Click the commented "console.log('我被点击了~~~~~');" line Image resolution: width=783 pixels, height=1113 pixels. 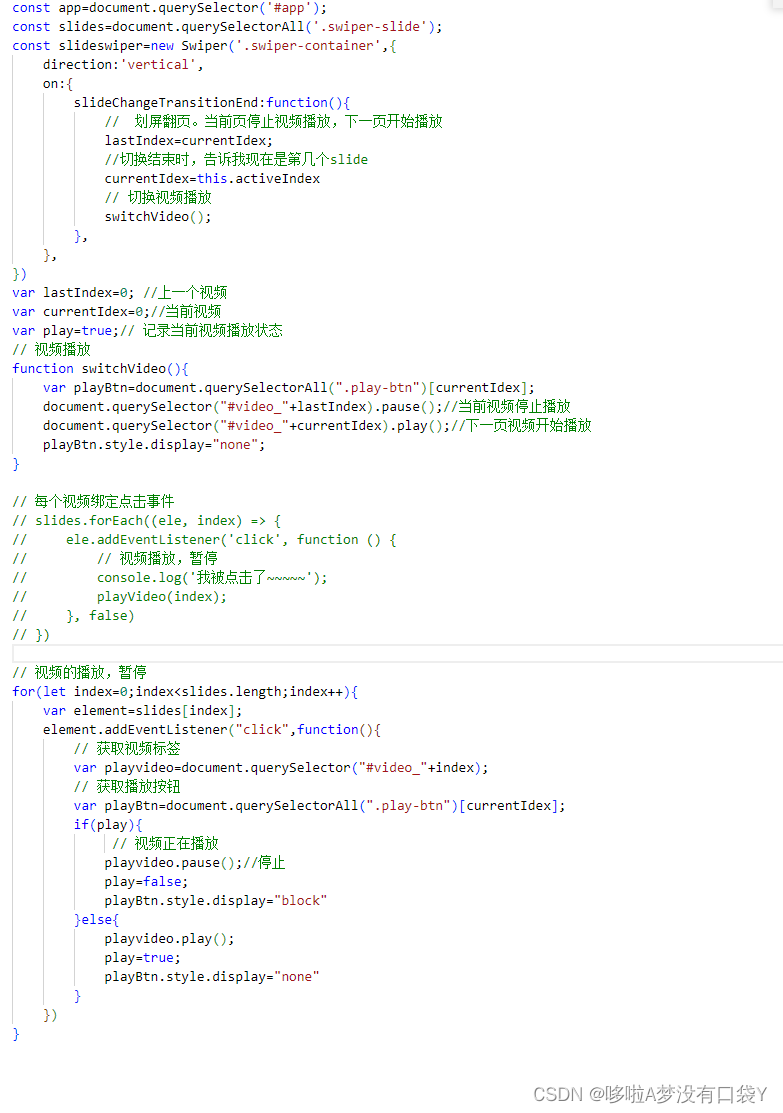click(170, 578)
